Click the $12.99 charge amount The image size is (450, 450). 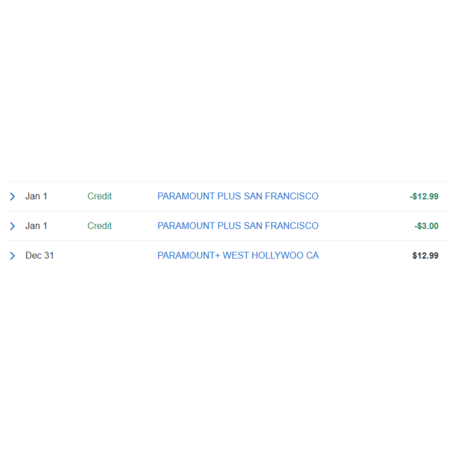tap(425, 256)
